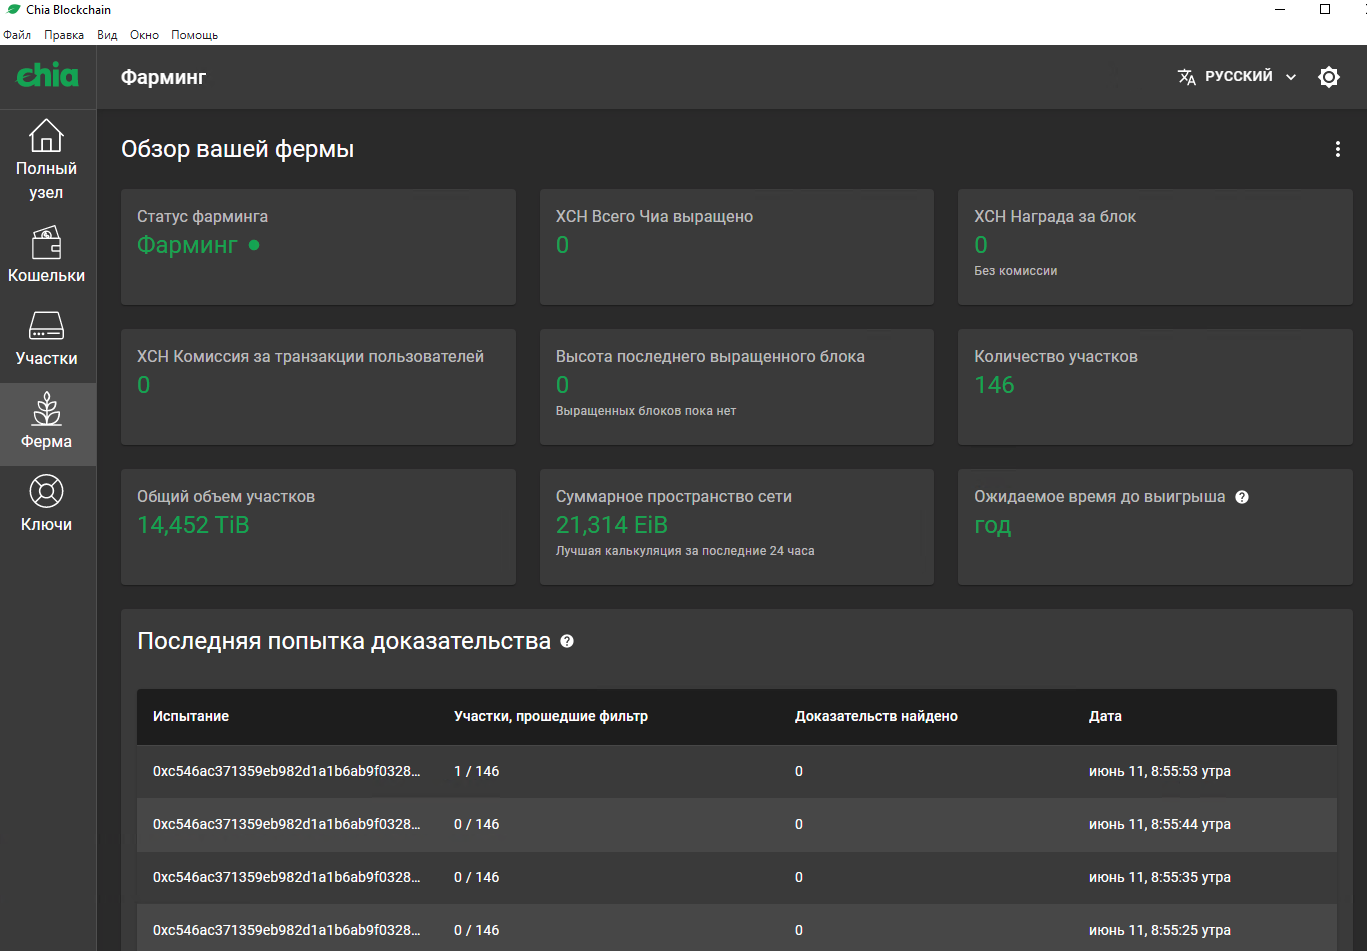This screenshot has height=951, width=1367.
Task: Expand the Русский language dropdown
Action: 1238,77
